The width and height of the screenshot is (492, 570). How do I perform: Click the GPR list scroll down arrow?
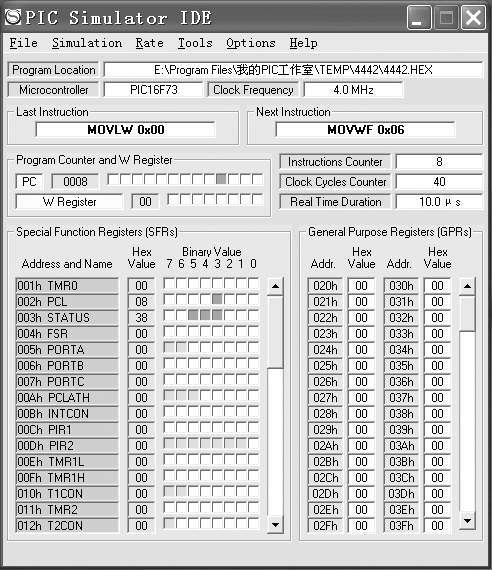click(467, 521)
